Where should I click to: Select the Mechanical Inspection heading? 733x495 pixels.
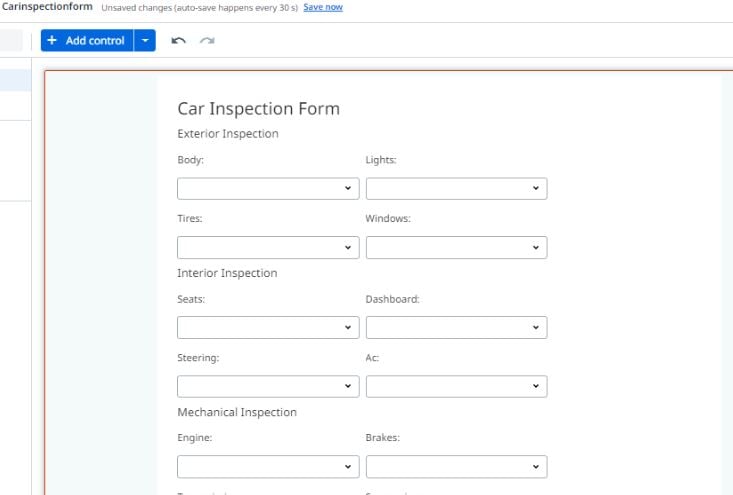(237, 412)
